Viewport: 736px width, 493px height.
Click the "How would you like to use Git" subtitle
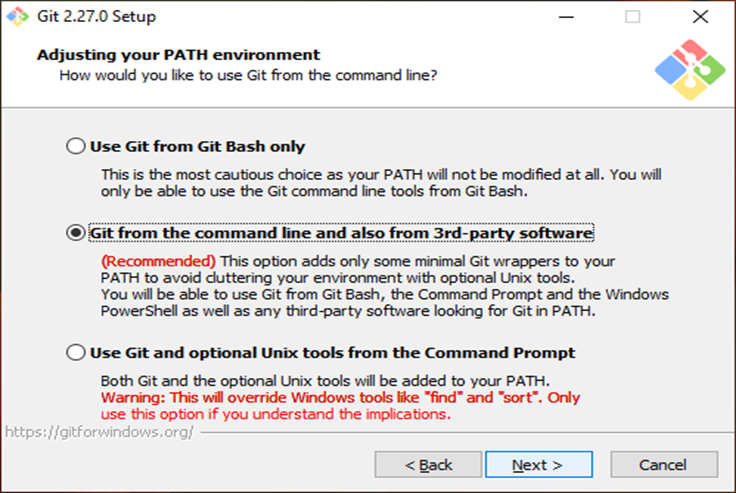coord(248,75)
